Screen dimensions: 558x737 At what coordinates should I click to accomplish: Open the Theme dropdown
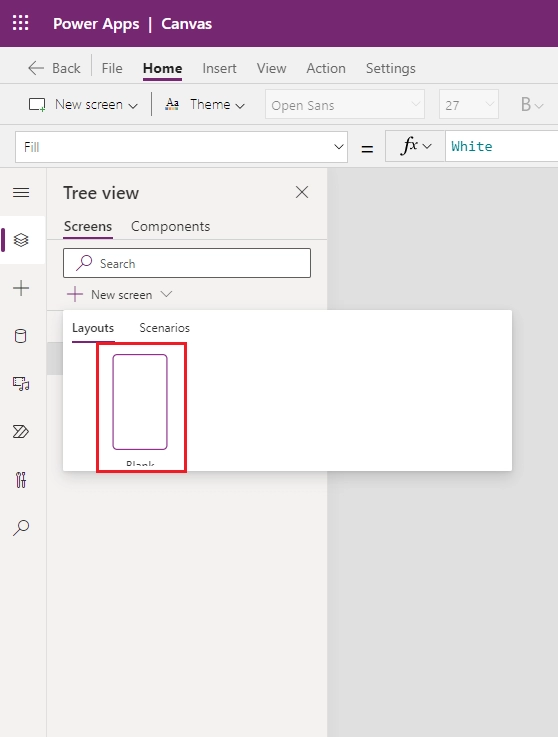pos(204,104)
